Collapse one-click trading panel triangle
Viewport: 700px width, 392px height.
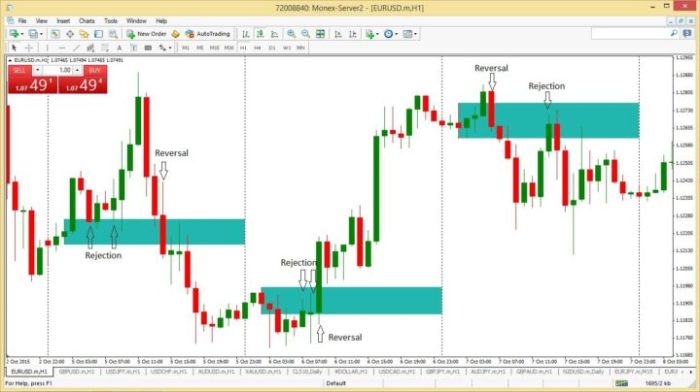(10, 60)
